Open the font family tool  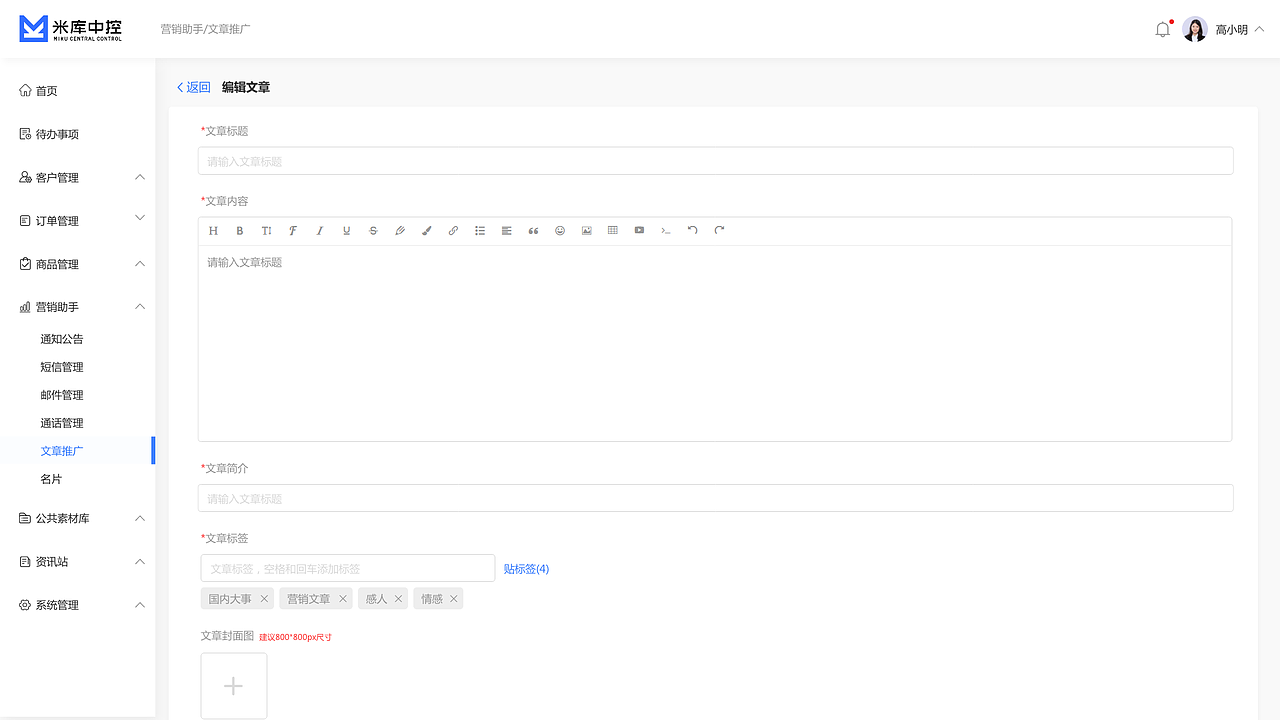(293, 231)
